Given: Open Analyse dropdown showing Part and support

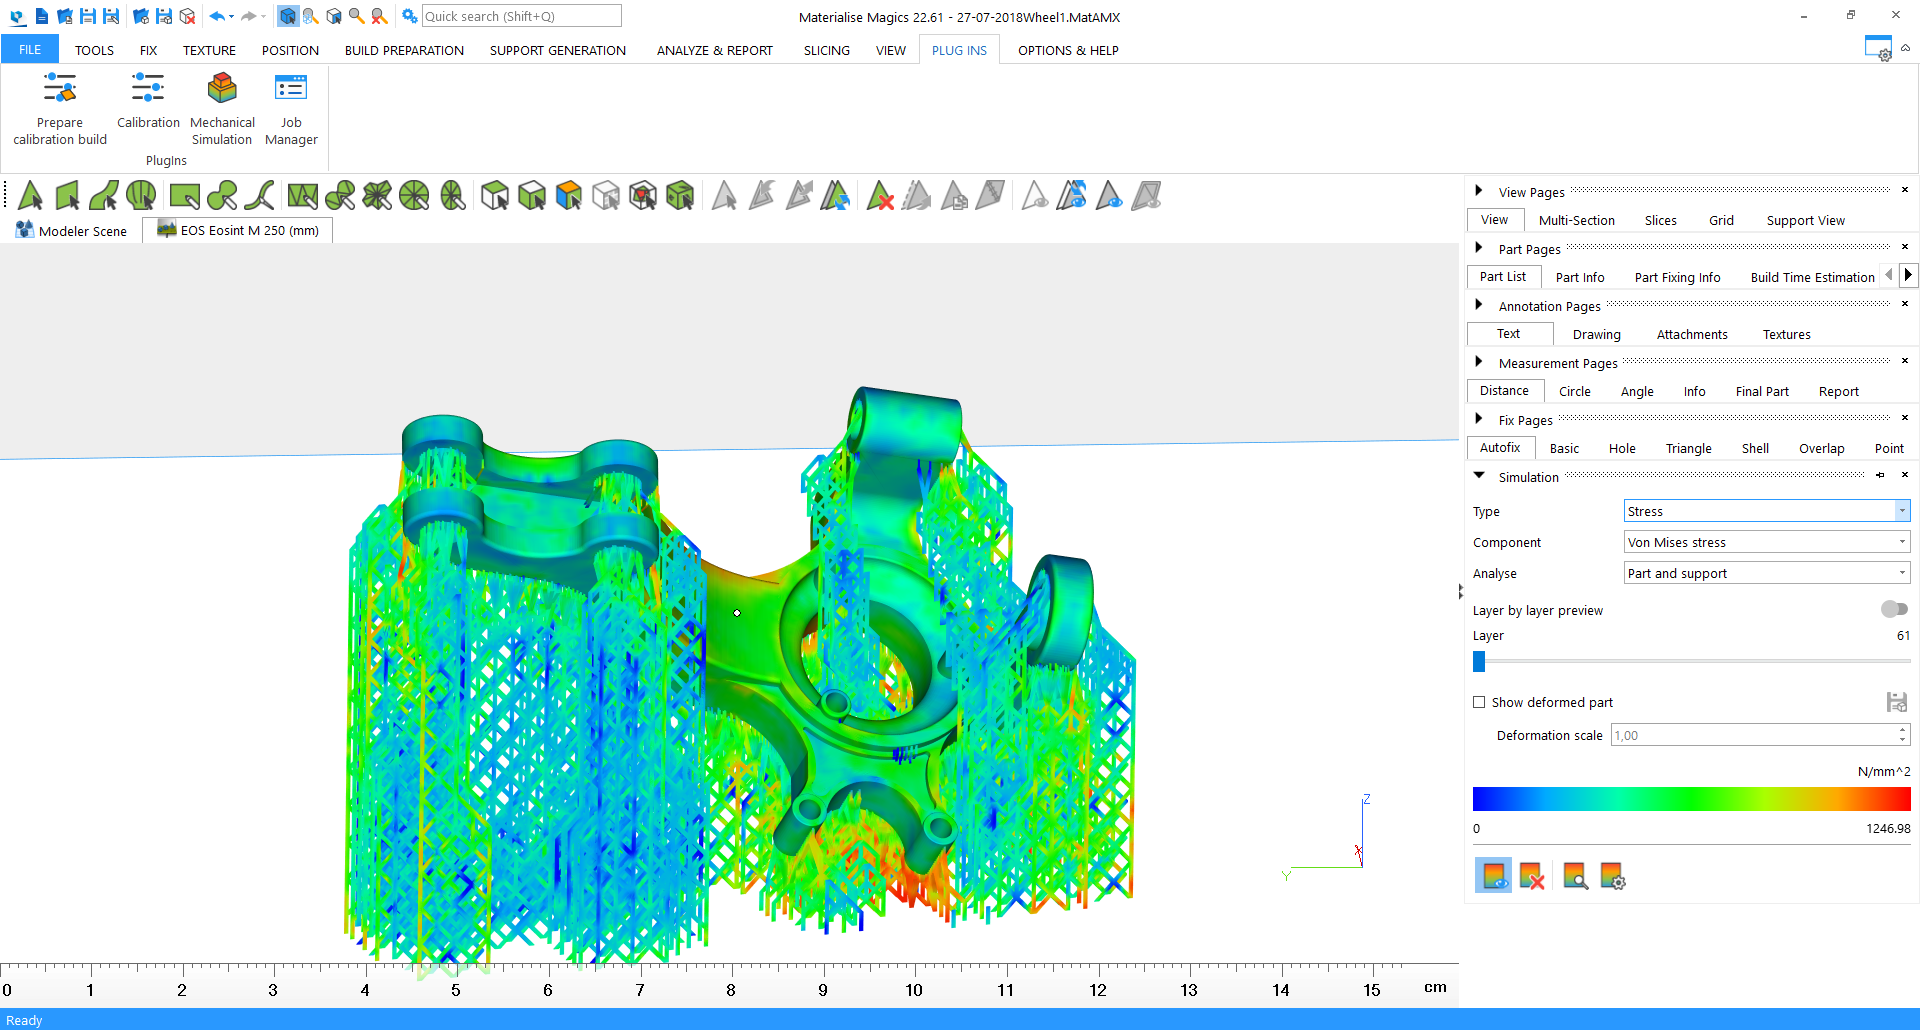Looking at the screenshot, I should tap(1766, 573).
